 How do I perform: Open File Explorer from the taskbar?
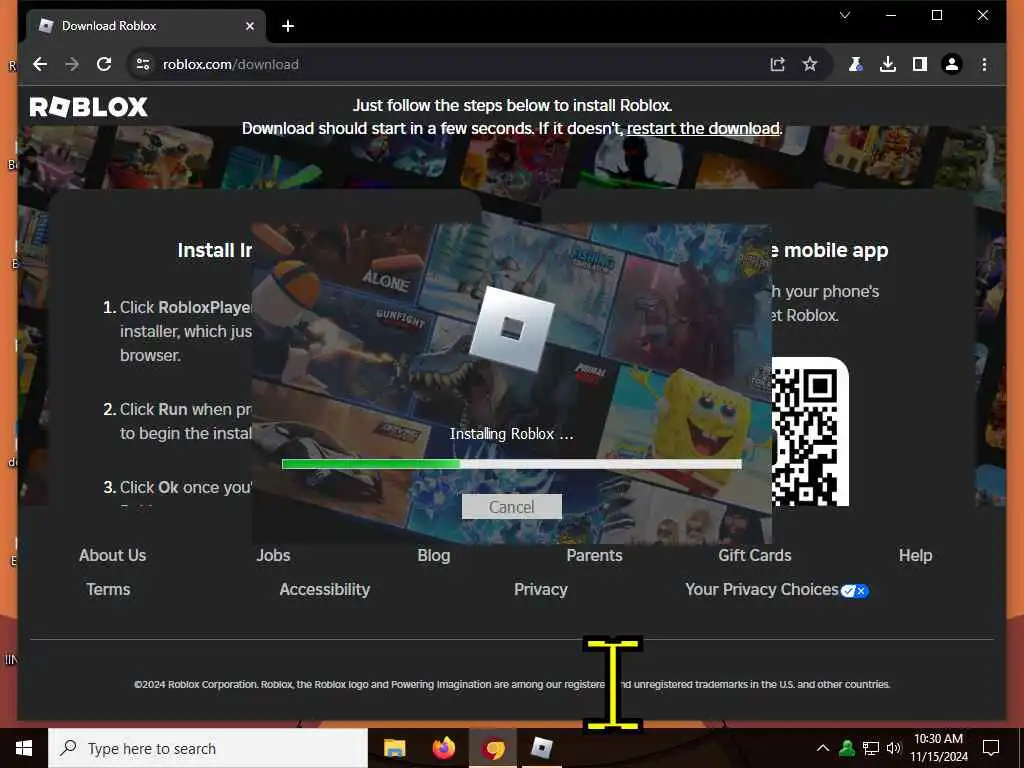click(x=394, y=748)
